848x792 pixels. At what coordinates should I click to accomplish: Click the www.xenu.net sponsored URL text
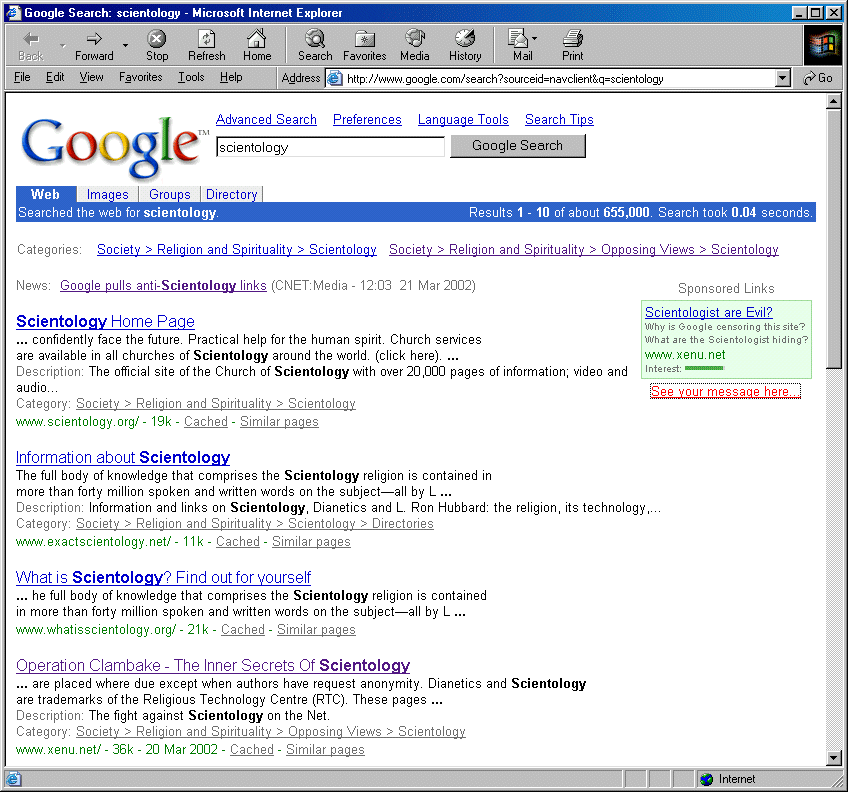[685, 355]
